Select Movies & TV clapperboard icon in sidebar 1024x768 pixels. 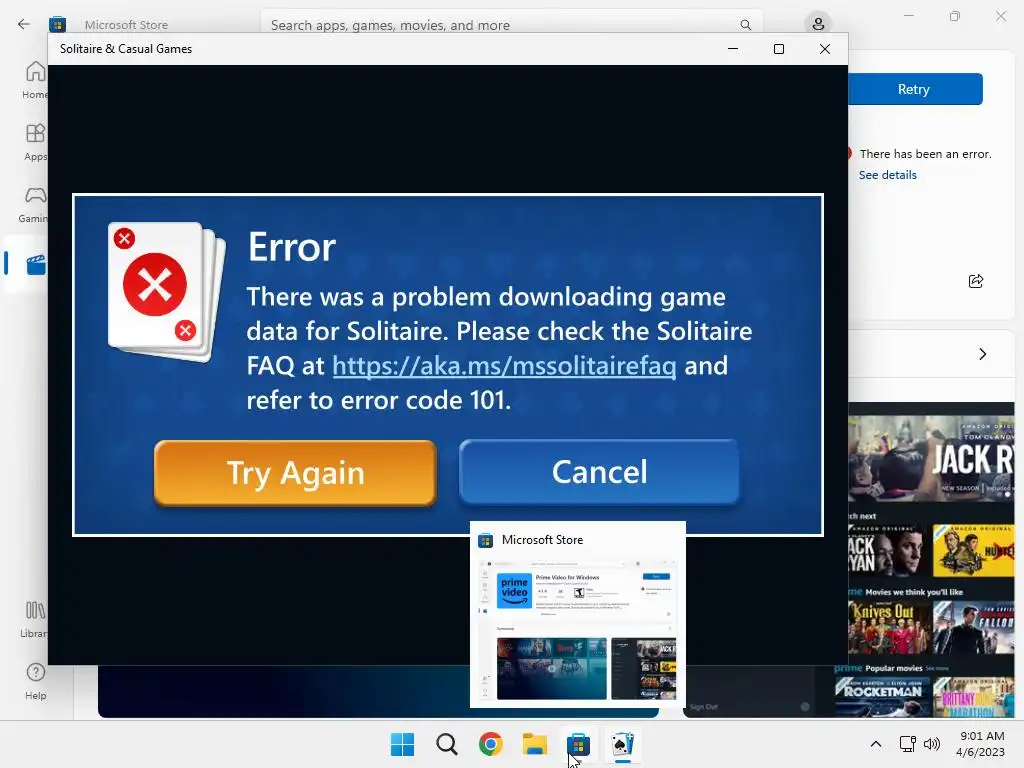(x=35, y=264)
